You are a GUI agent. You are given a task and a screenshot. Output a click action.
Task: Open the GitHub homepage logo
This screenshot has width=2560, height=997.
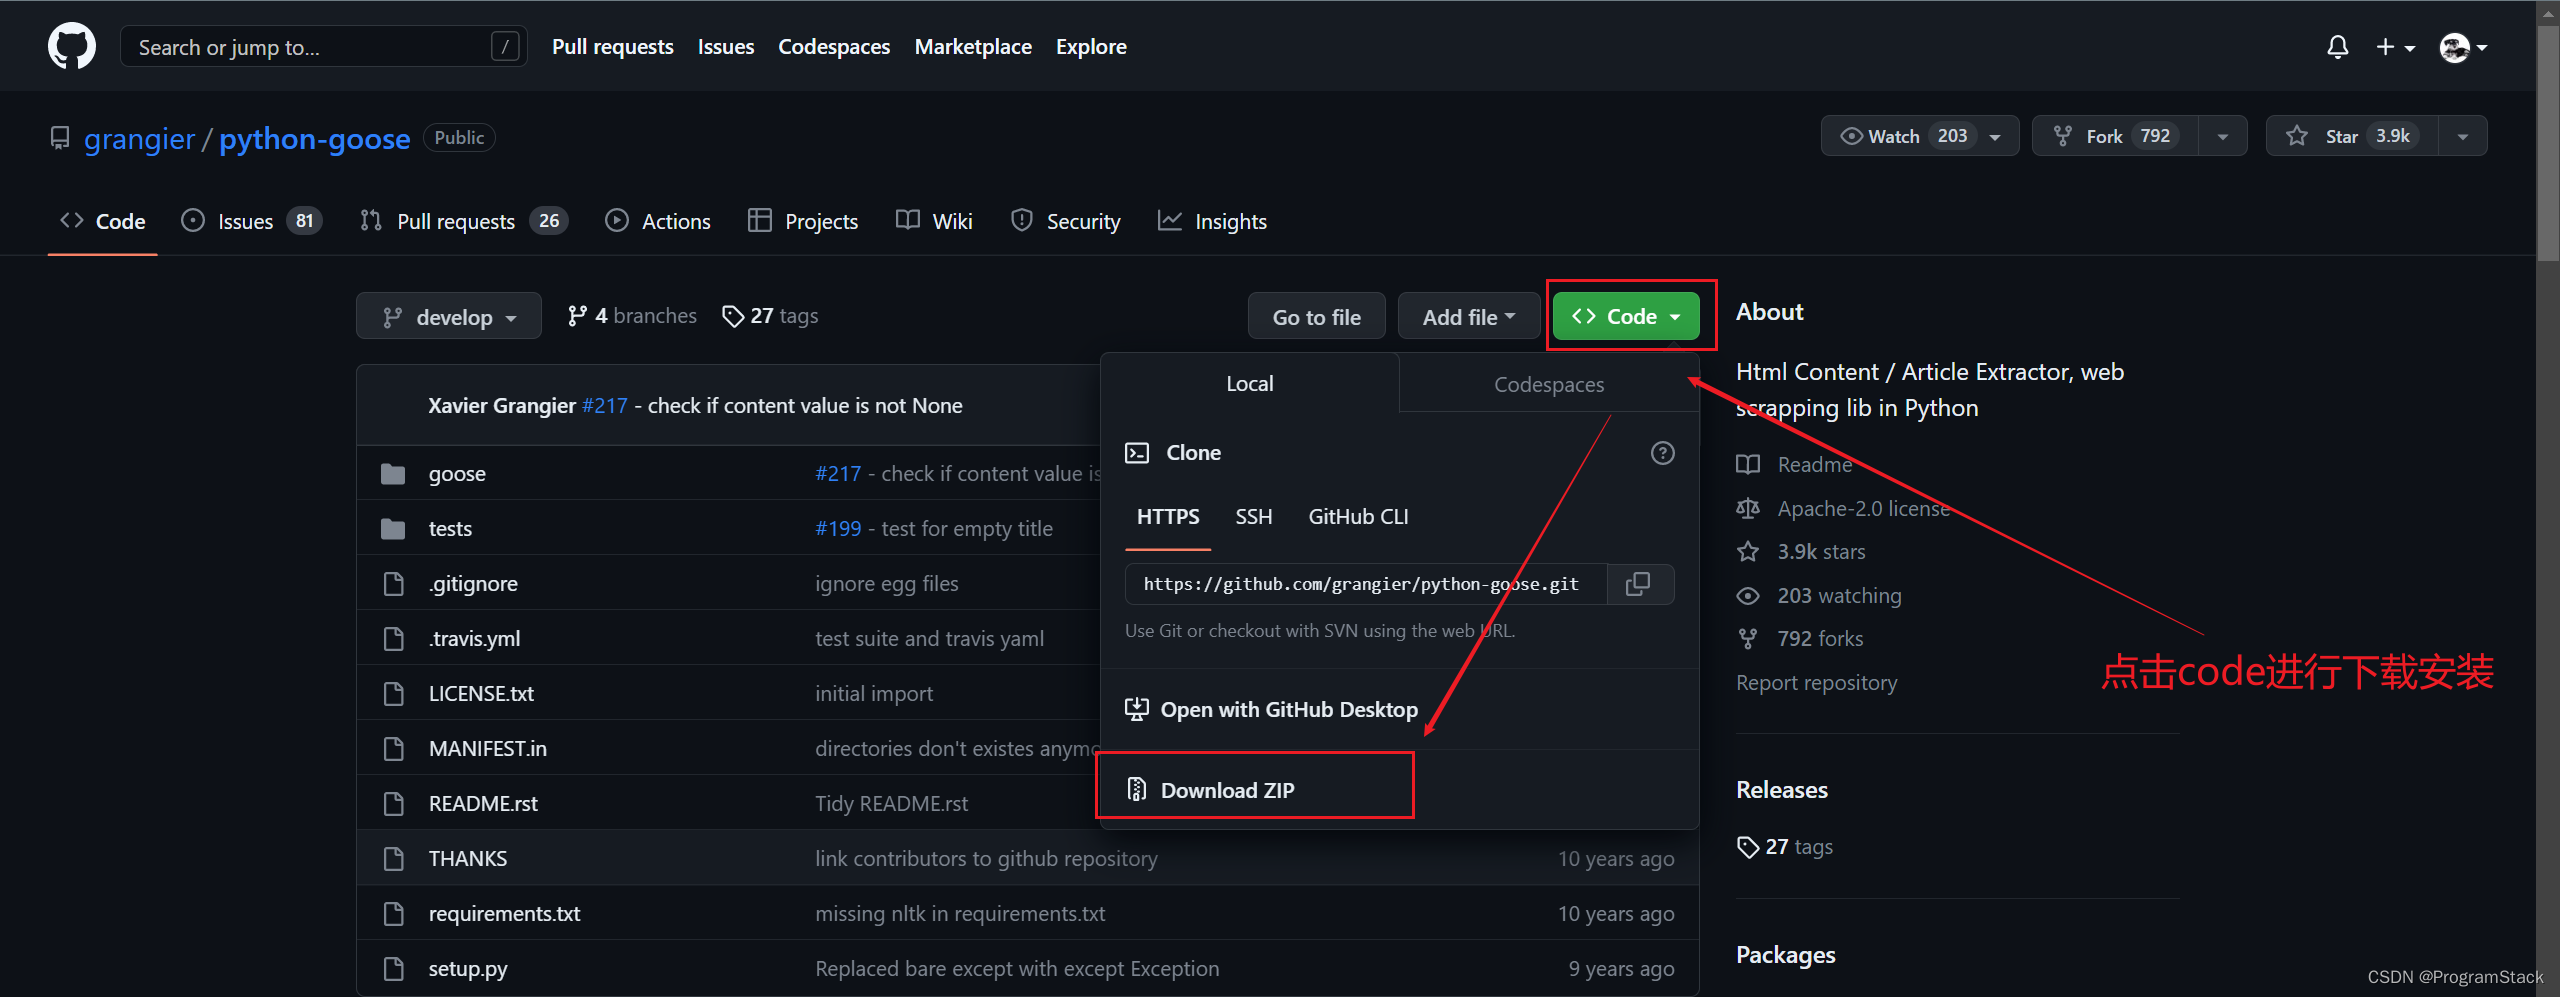click(72, 46)
